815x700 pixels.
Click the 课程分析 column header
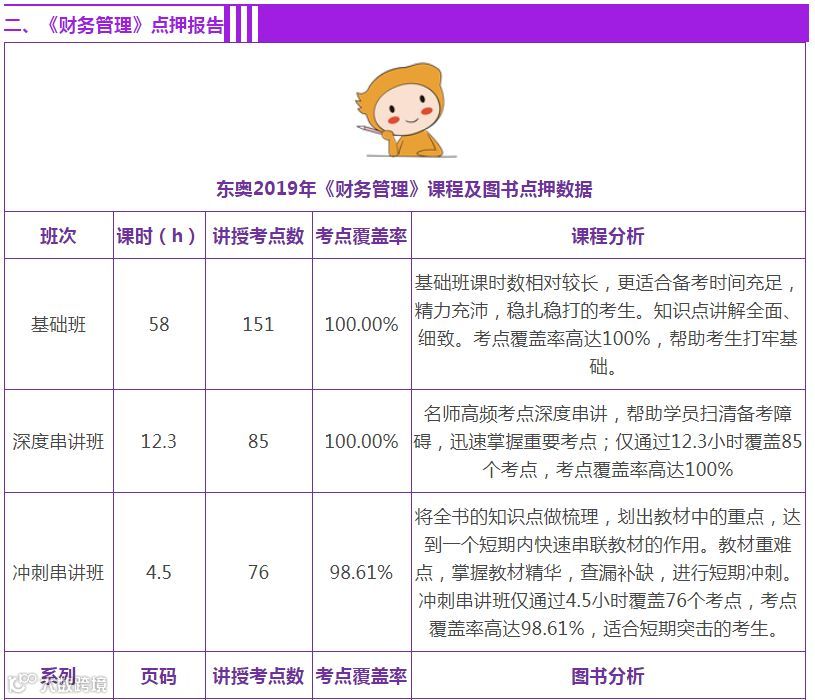608,236
